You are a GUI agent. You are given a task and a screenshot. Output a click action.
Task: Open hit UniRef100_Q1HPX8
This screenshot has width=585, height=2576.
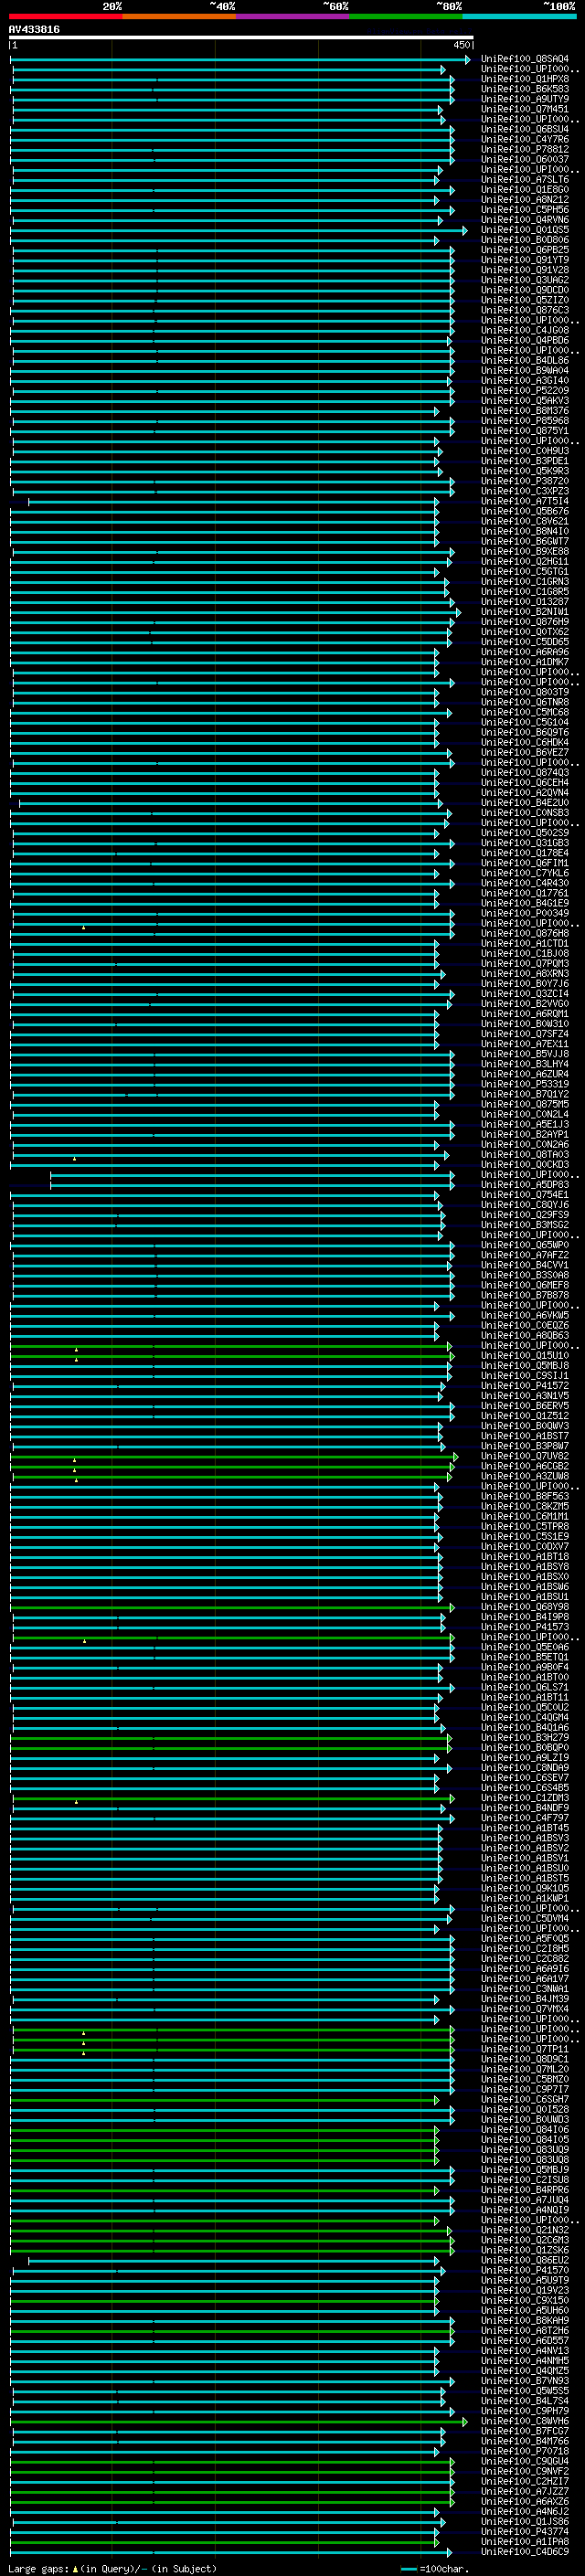point(525,79)
